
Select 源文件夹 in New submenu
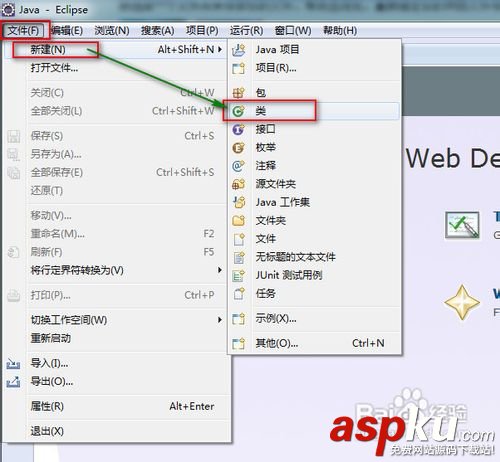314,184
